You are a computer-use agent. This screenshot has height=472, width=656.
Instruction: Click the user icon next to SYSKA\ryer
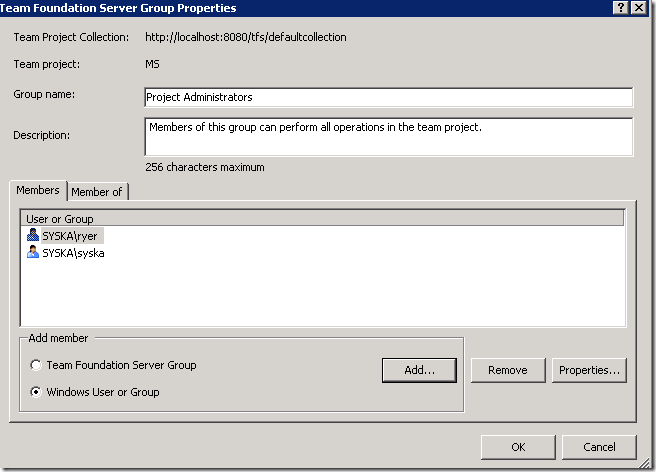(33, 236)
